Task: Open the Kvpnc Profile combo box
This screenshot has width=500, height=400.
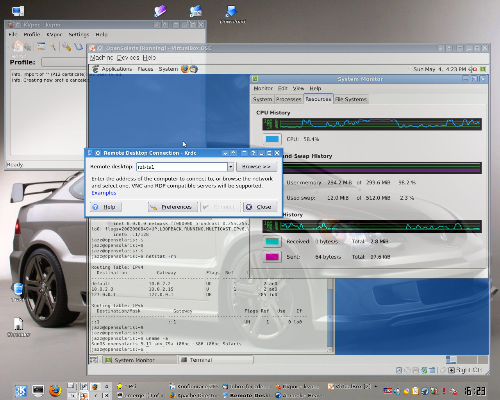Action: pyautogui.click(x=64, y=62)
